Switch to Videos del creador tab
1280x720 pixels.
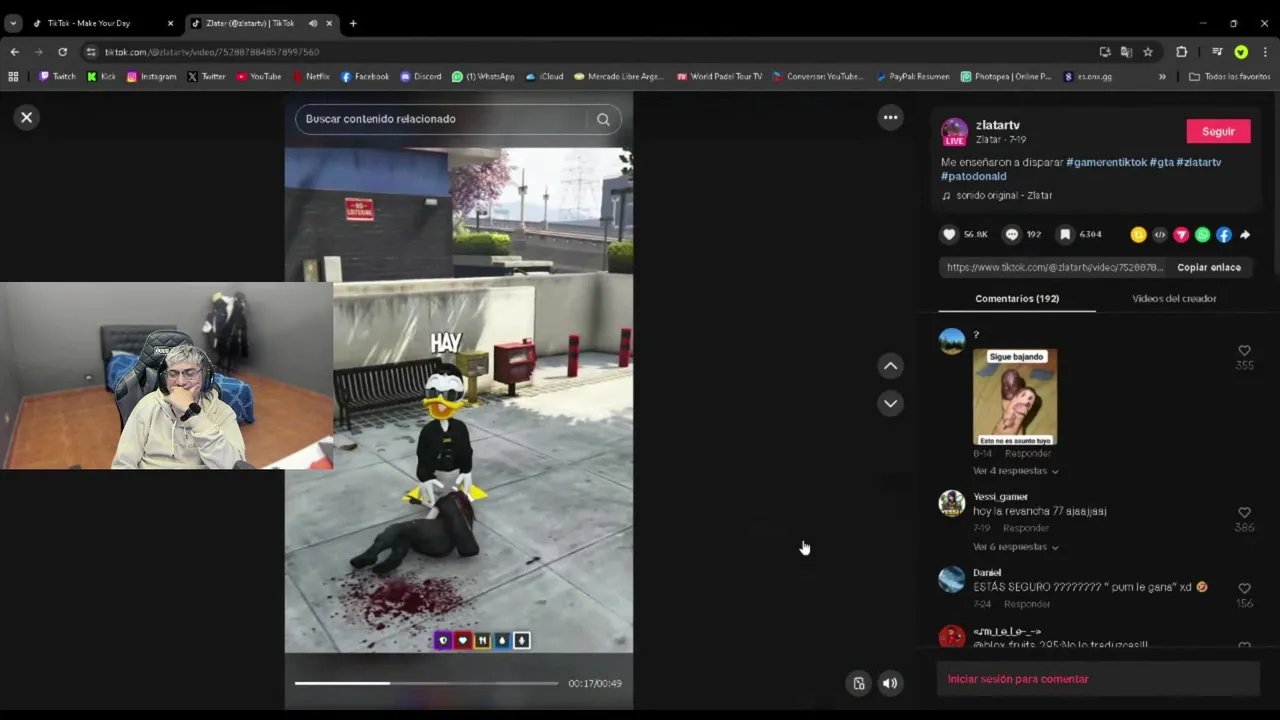(x=1174, y=298)
